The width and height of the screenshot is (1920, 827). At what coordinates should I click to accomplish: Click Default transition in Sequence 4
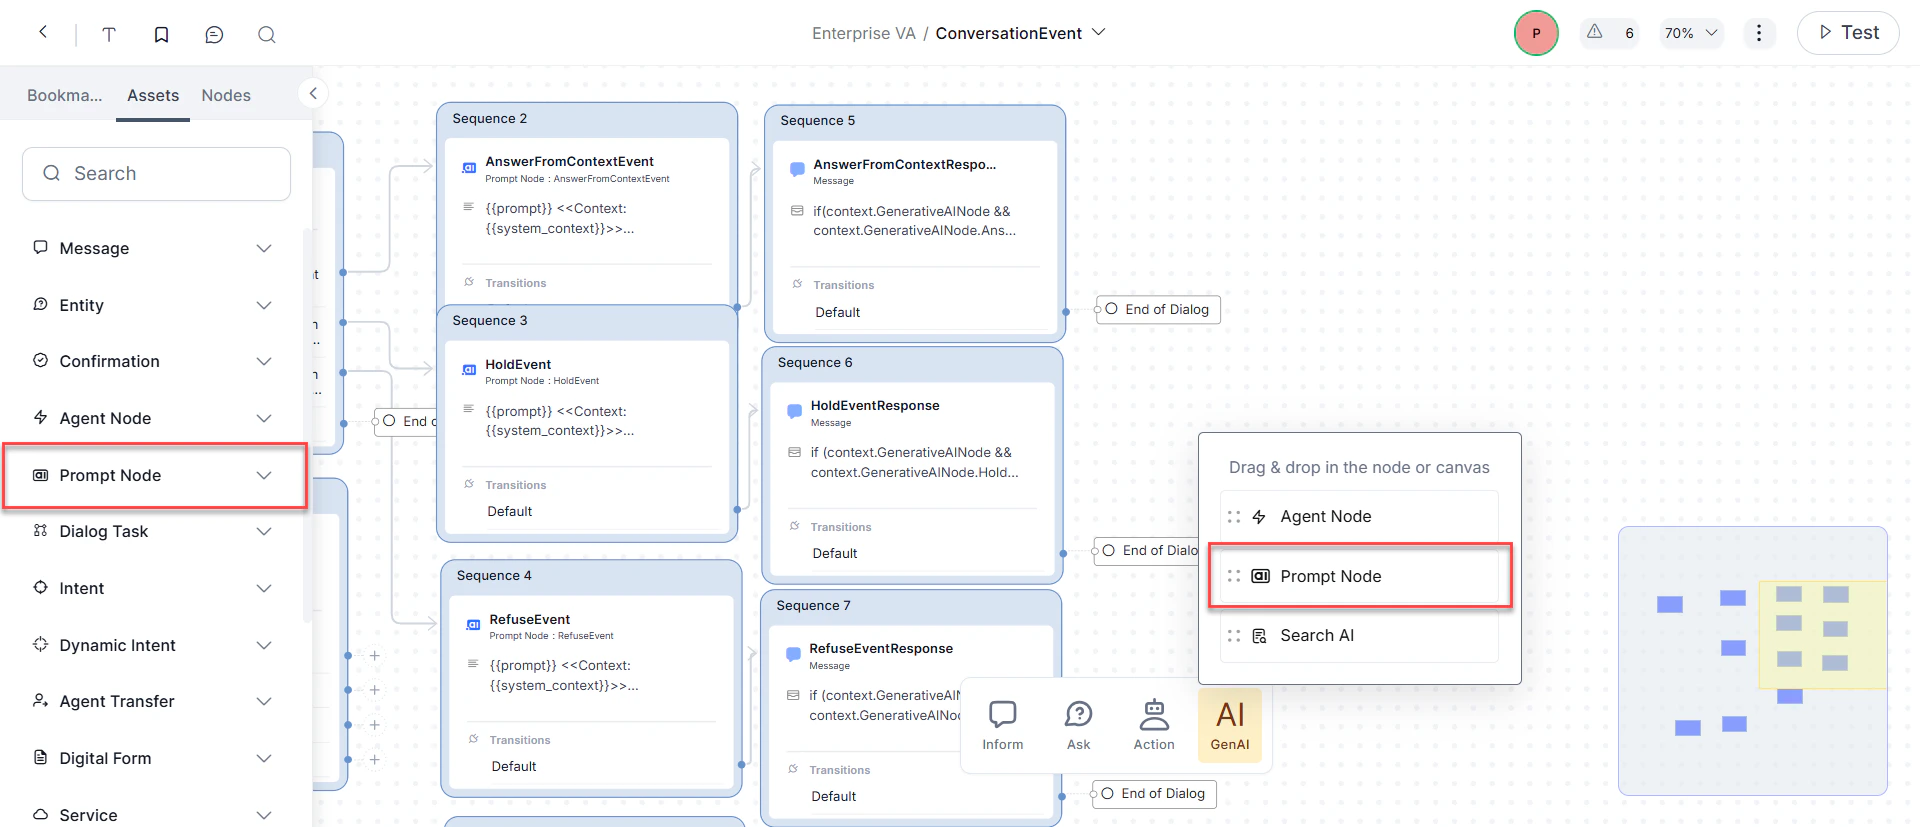pyautogui.click(x=514, y=766)
